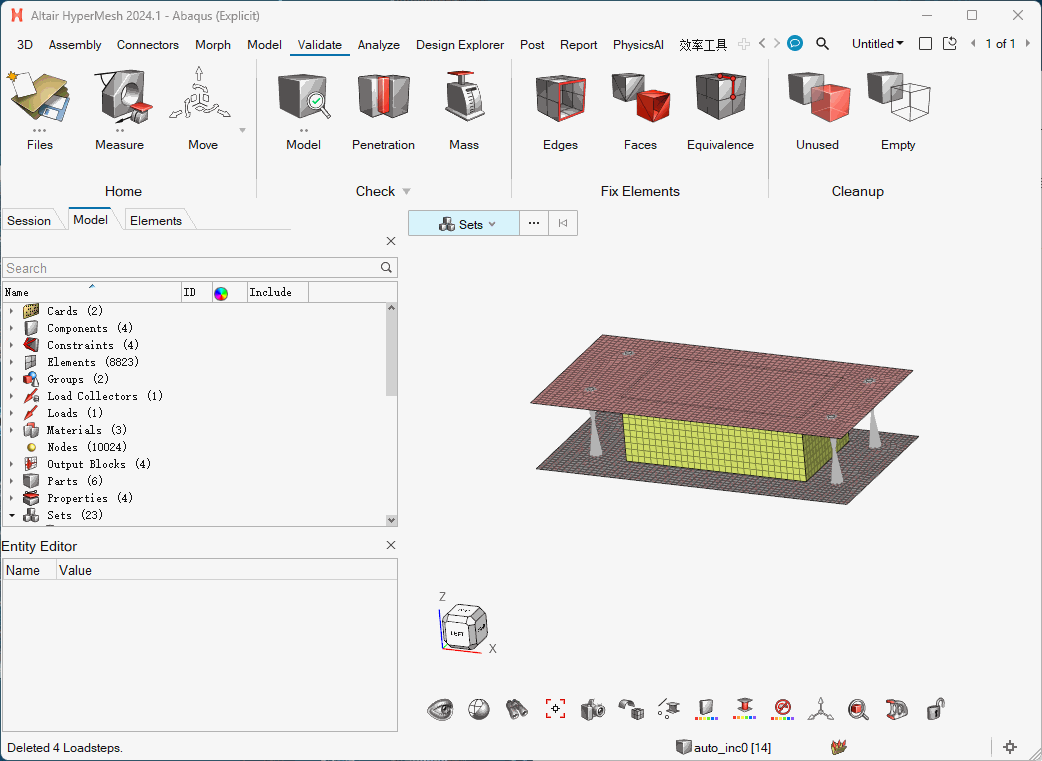Switch to the Analyze ribbon tab
Viewport: 1042px width, 761px height.
(x=379, y=45)
